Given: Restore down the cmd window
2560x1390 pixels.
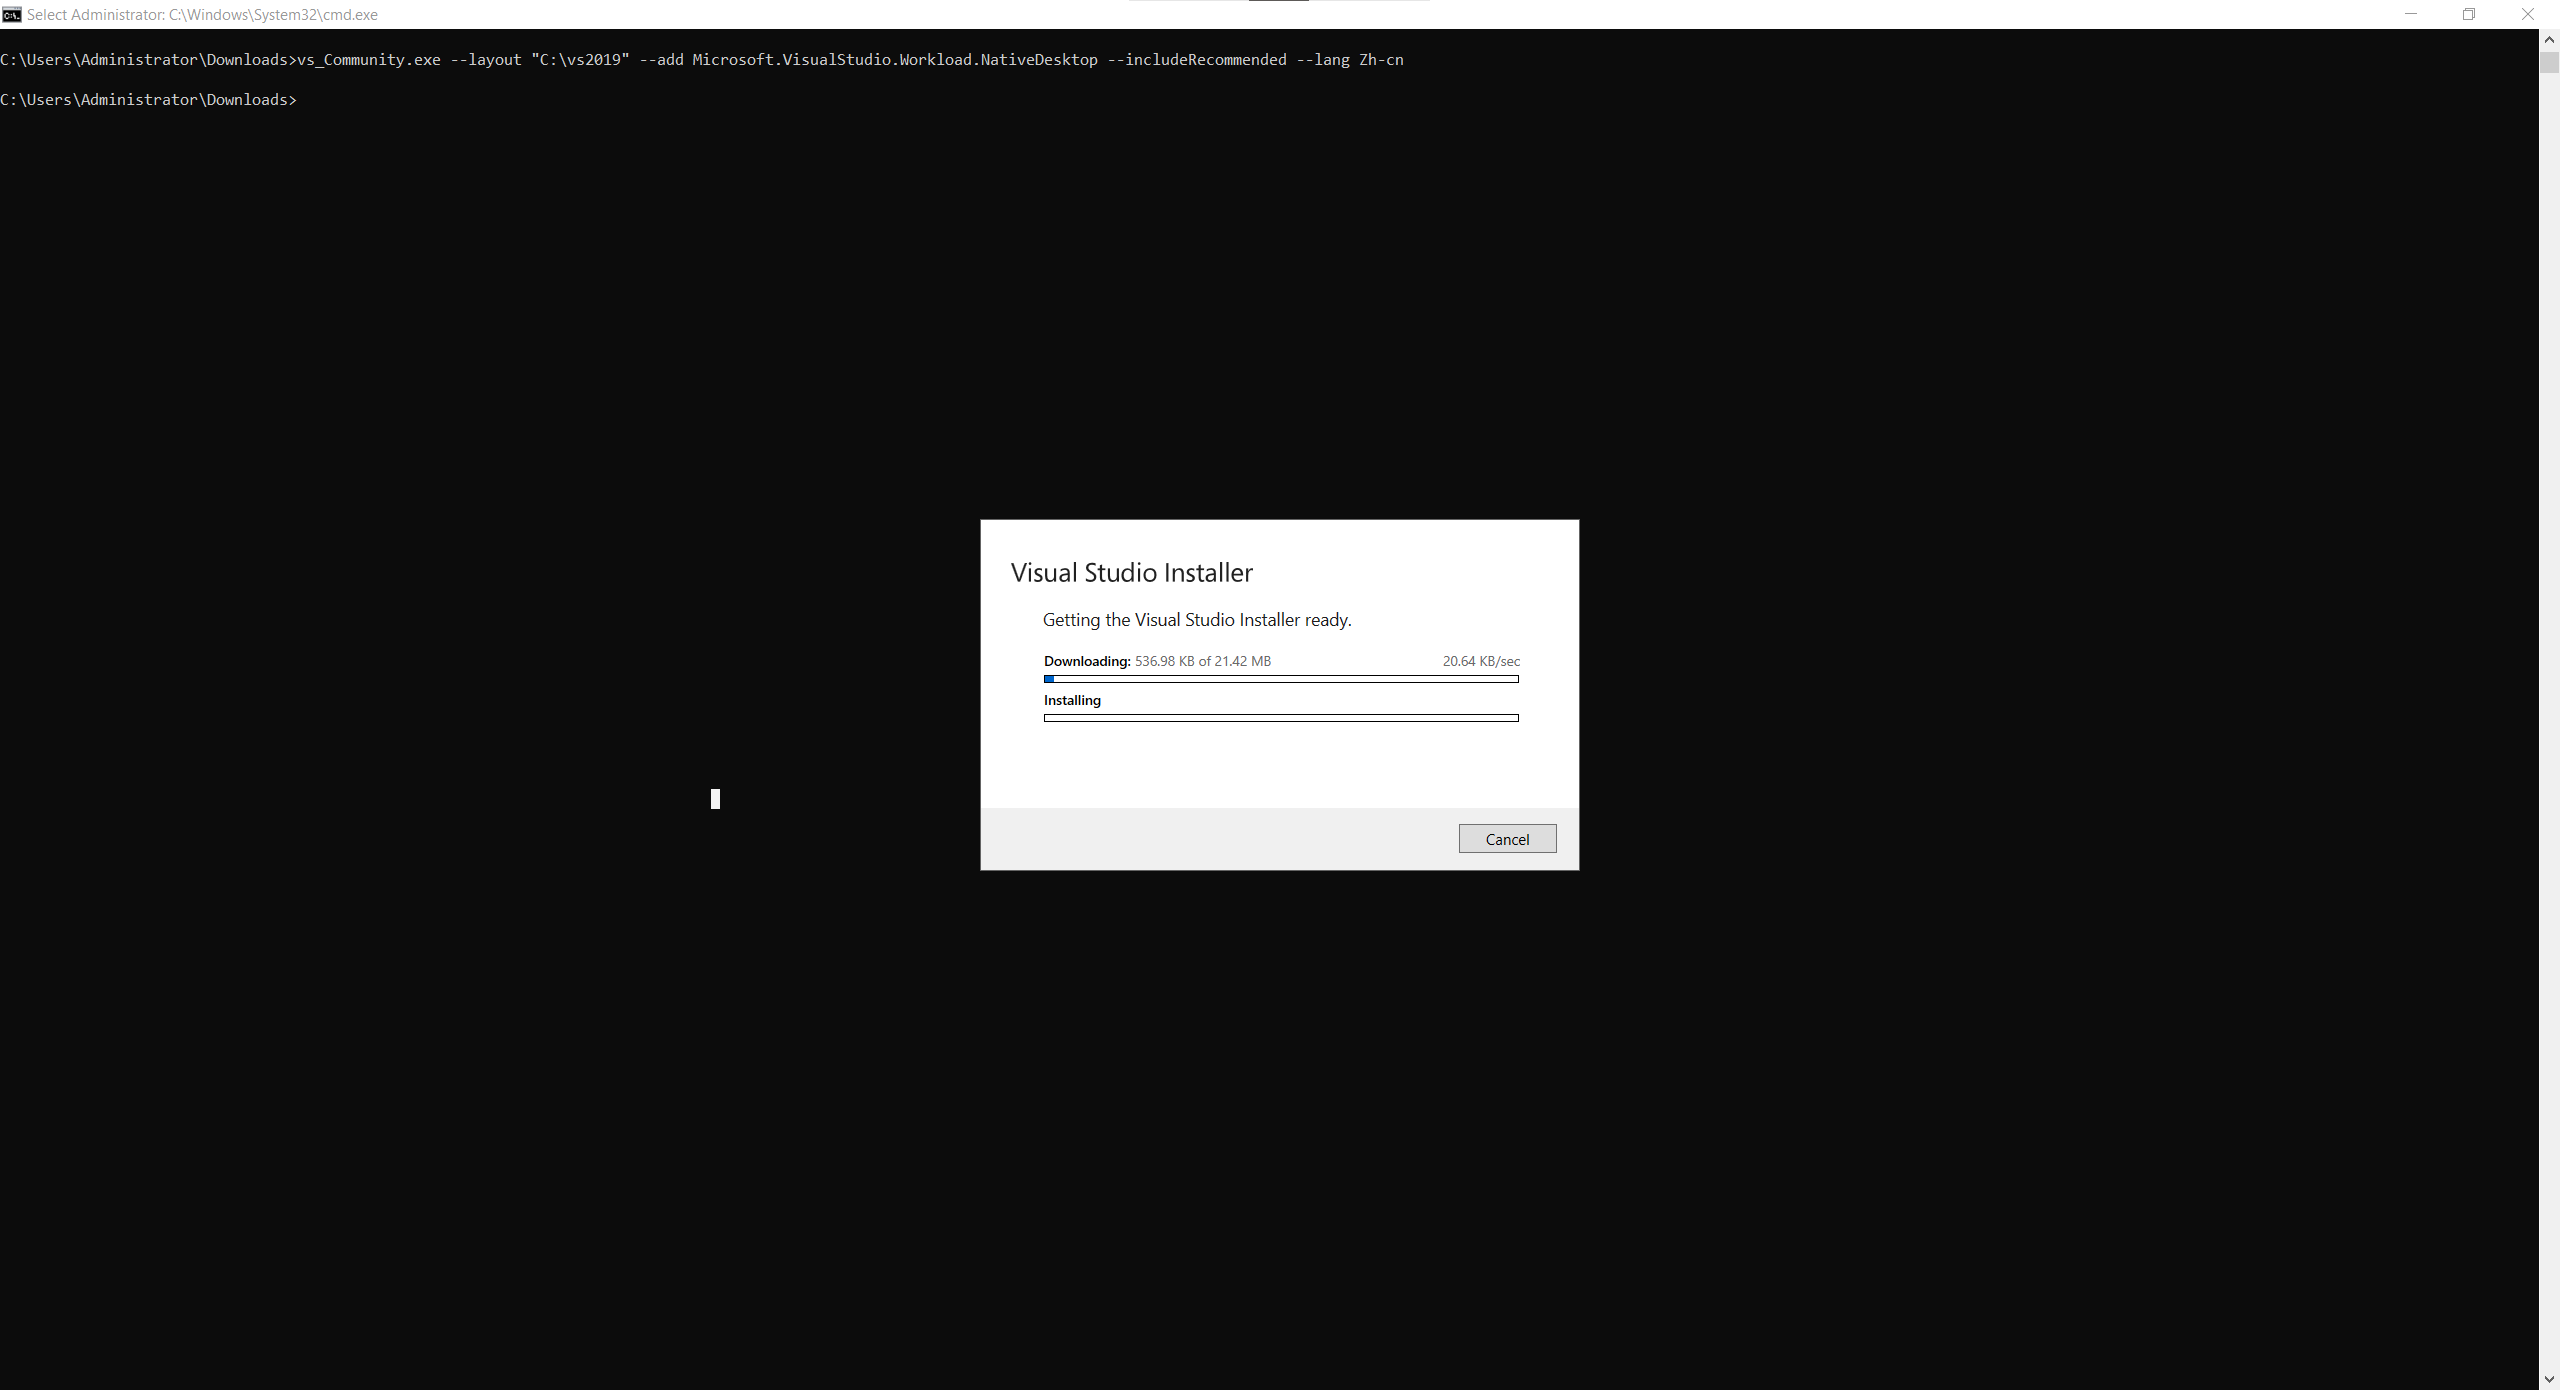Looking at the screenshot, I should click(x=2469, y=14).
